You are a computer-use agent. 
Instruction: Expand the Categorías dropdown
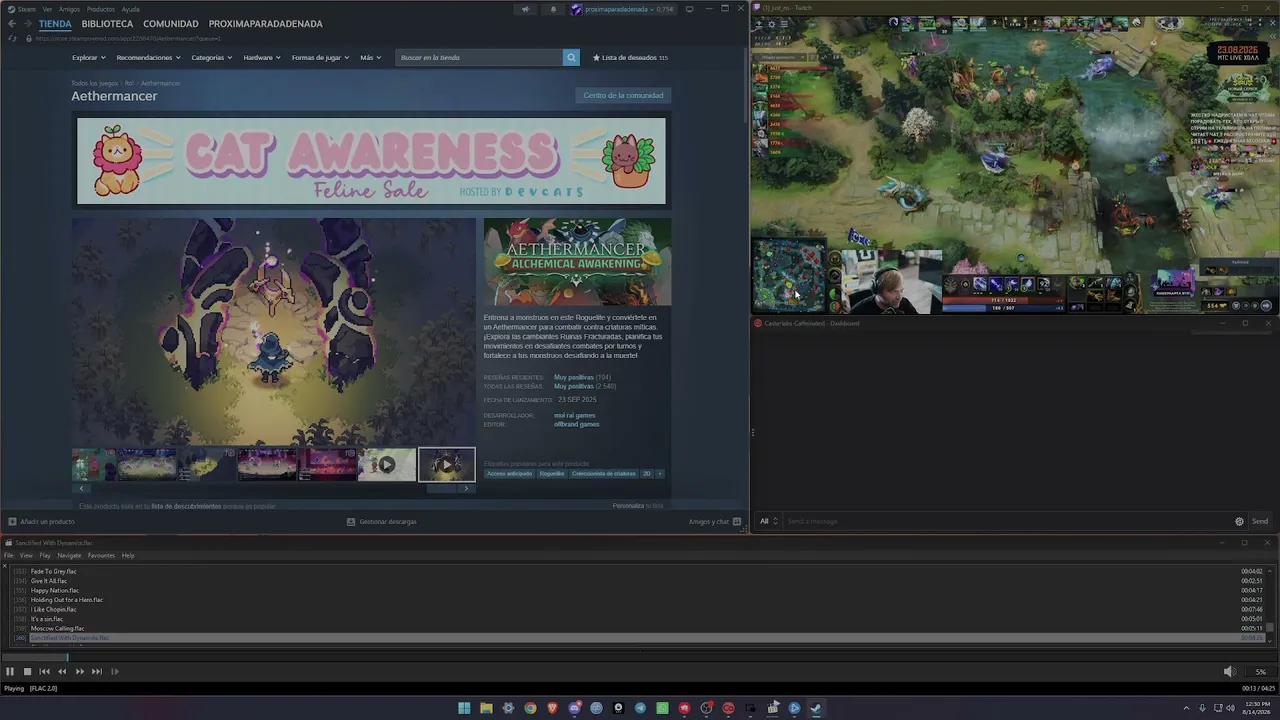click(x=212, y=57)
